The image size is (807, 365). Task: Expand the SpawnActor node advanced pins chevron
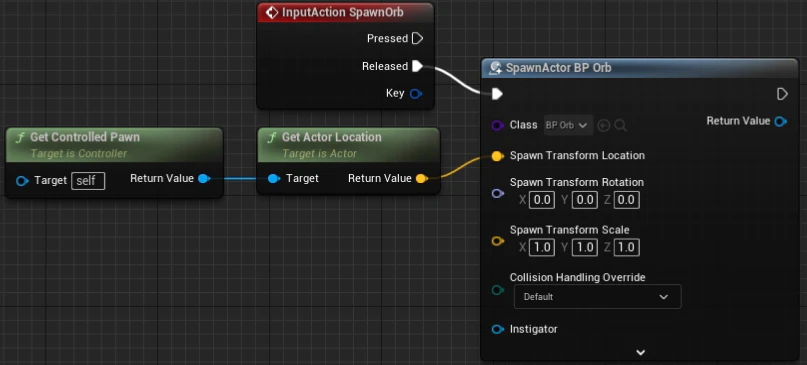[x=641, y=353]
